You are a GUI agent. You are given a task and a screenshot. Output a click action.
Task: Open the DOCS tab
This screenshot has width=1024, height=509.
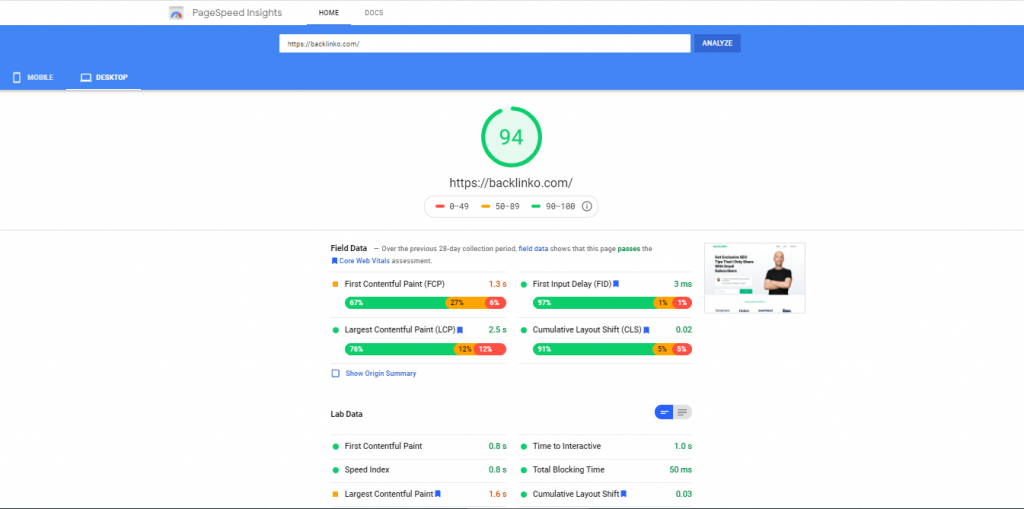click(x=374, y=12)
